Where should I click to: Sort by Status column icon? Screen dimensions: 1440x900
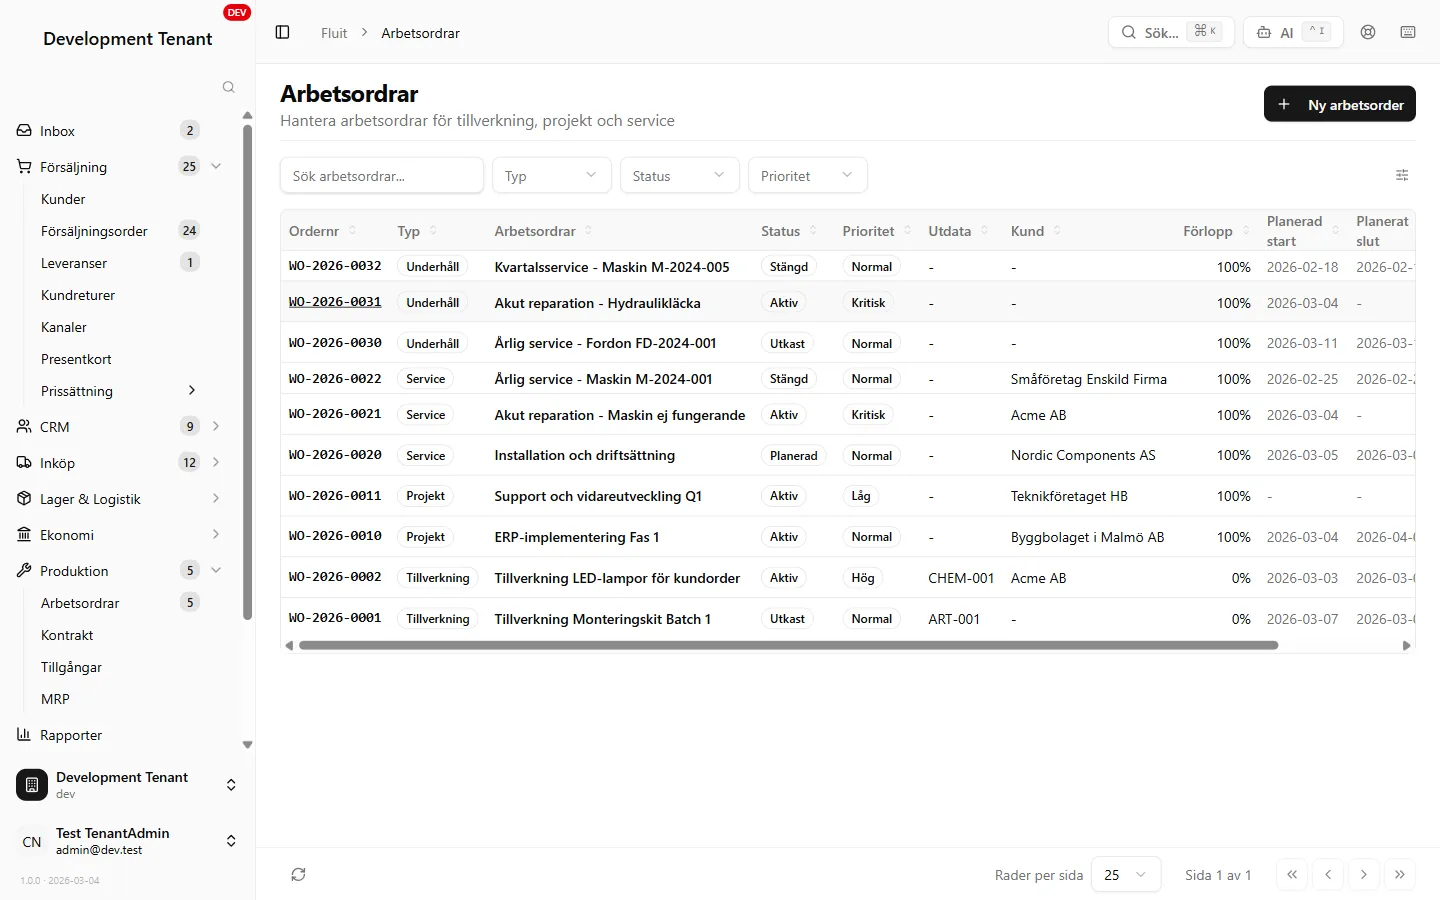click(813, 230)
